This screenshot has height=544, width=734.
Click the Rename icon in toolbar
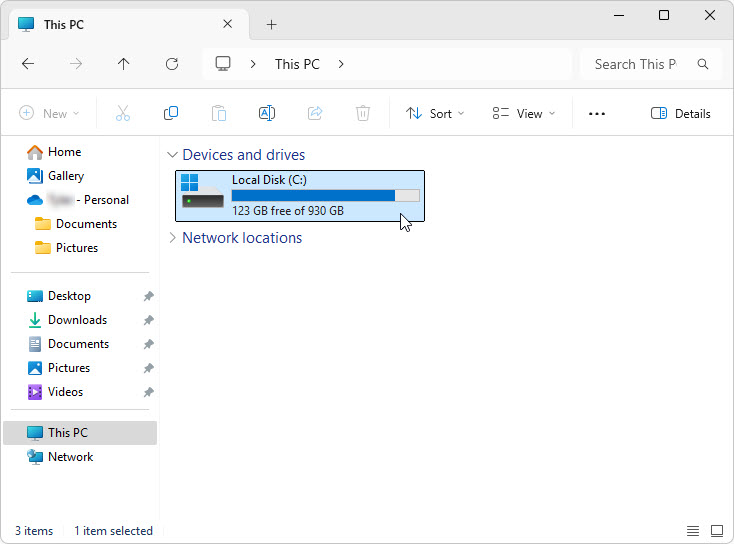click(x=267, y=113)
